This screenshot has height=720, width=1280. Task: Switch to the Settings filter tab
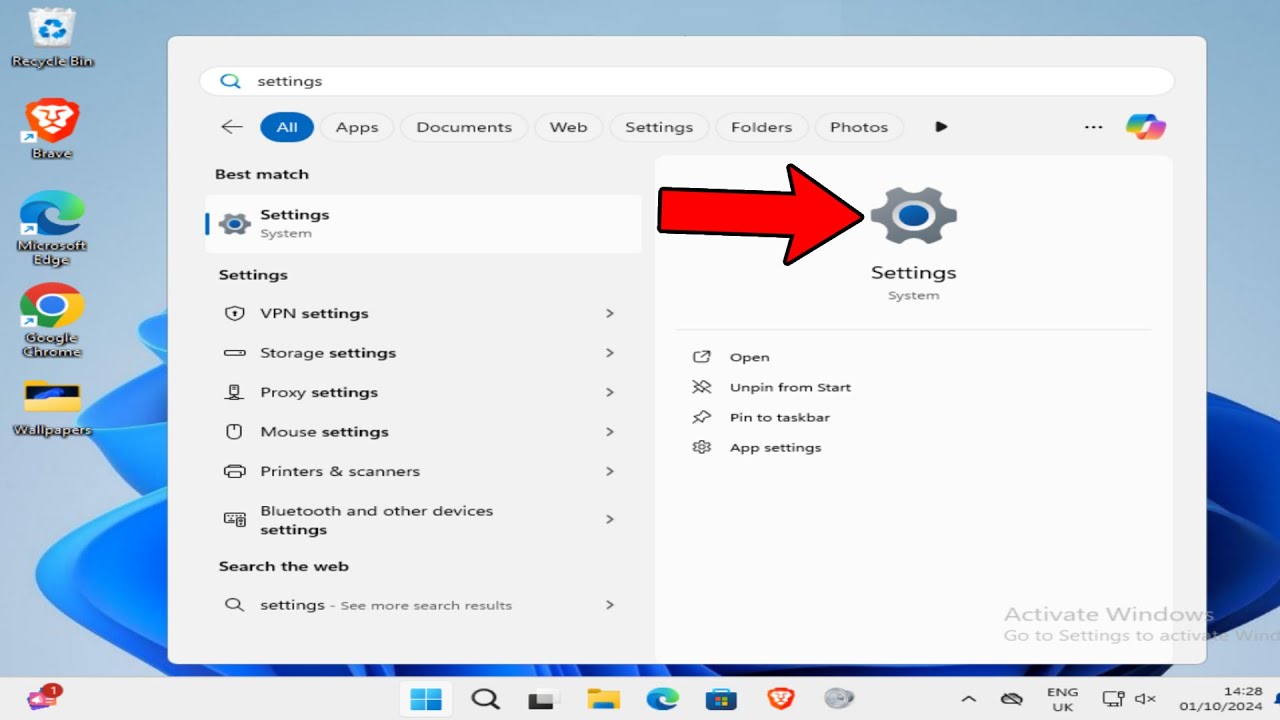(x=659, y=127)
